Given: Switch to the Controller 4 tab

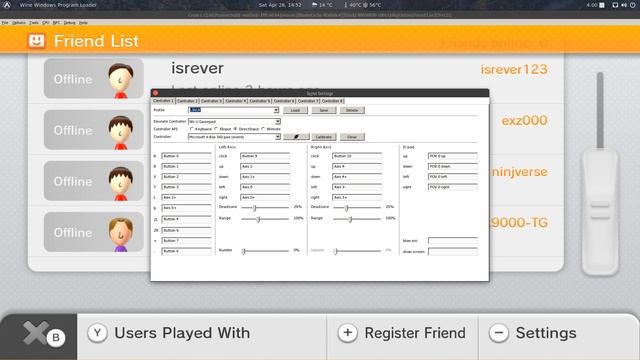Looking at the screenshot, I should (236, 101).
